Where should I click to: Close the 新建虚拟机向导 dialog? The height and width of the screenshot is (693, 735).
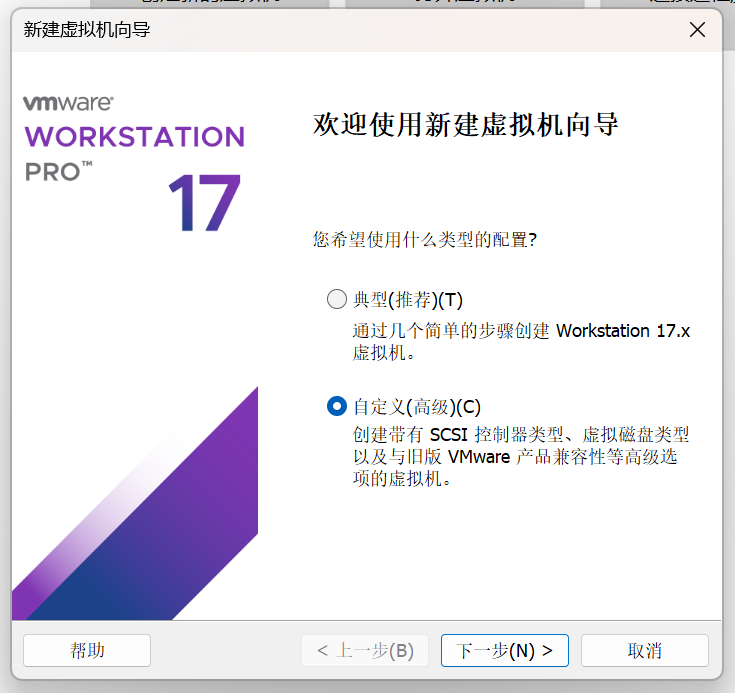[697, 30]
